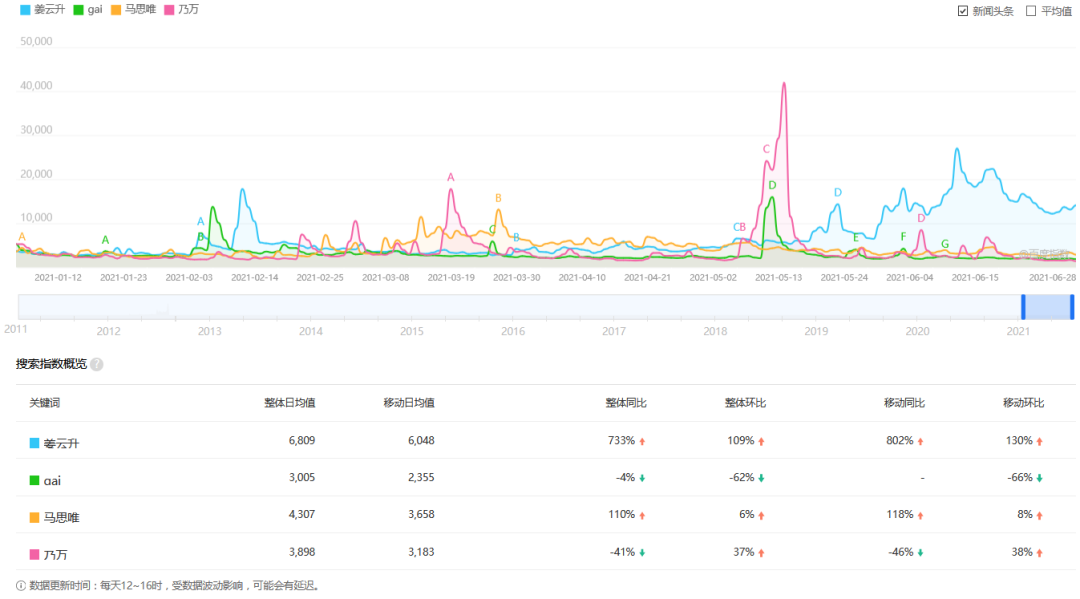The height and width of the screenshot is (599, 1080).
Task: Select orange news marker B on chart
Action: point(498,198)
